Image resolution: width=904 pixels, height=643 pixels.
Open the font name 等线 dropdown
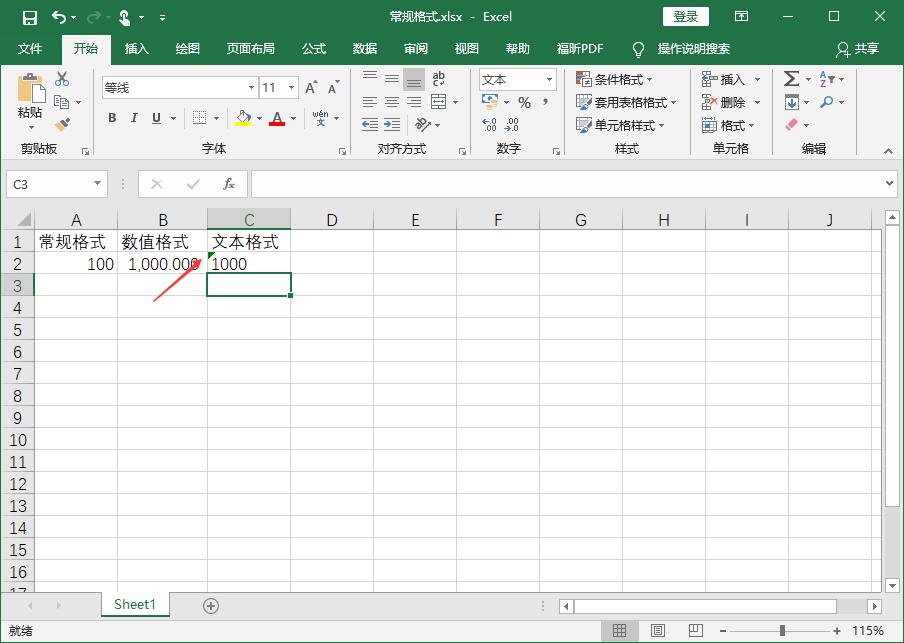pos(251,88)
